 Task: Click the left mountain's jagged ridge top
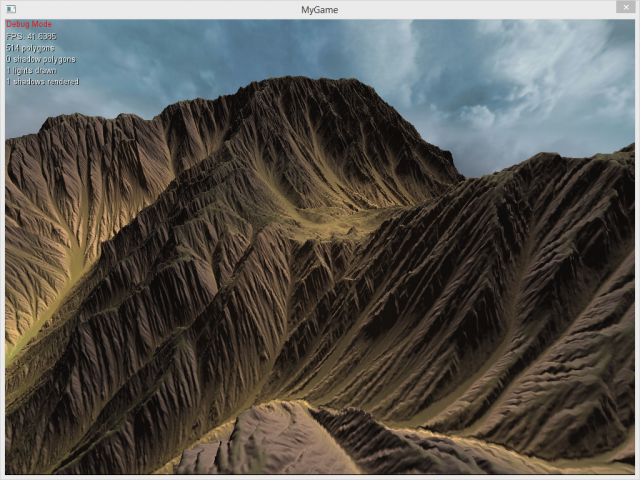[80, 120]
